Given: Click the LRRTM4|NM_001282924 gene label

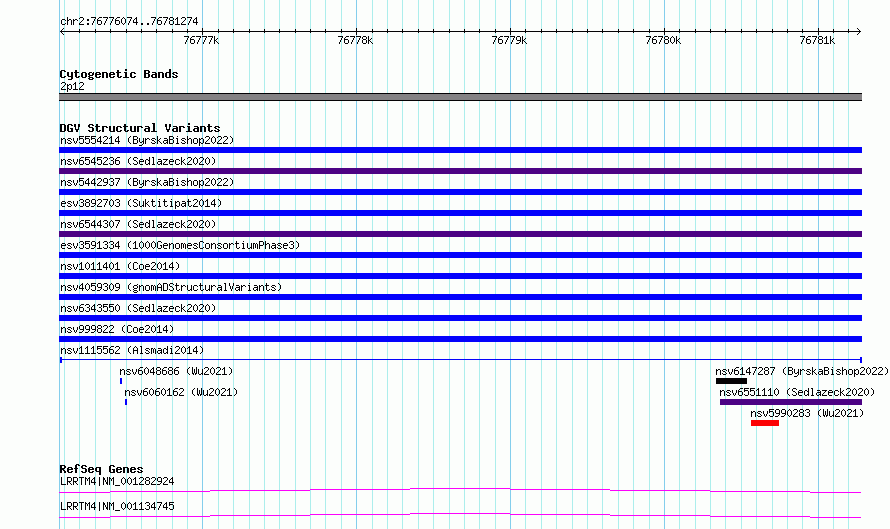Looking at the screenshot, I should [x=117, y=481].
